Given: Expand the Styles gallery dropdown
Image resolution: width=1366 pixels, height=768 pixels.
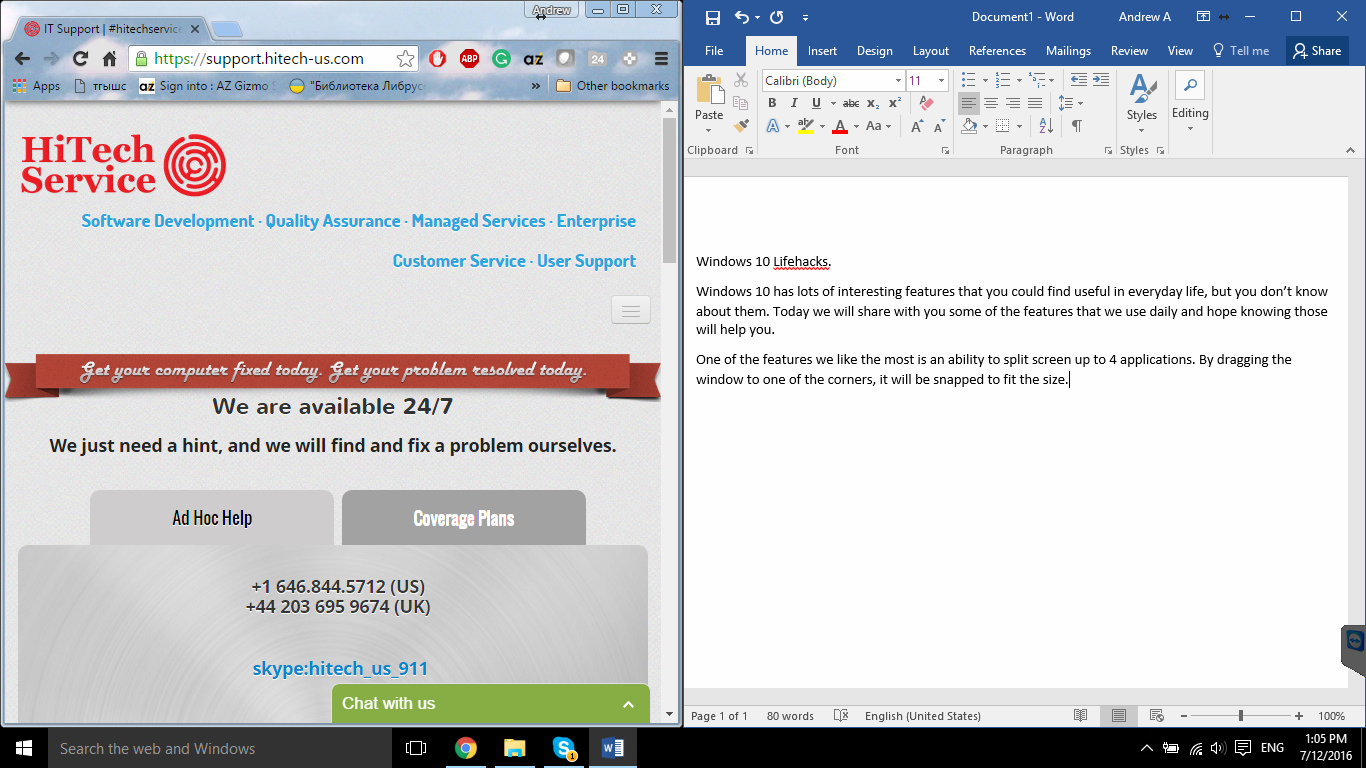Looking at the screenshot, I should [1142, 130].
